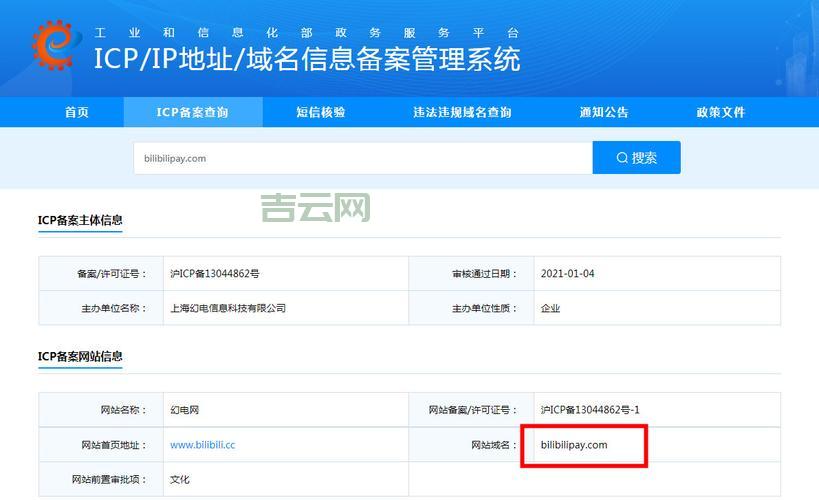Screen dimensions: 819x500
Task: Select the entity type value 企业
Action: [550, 308]
